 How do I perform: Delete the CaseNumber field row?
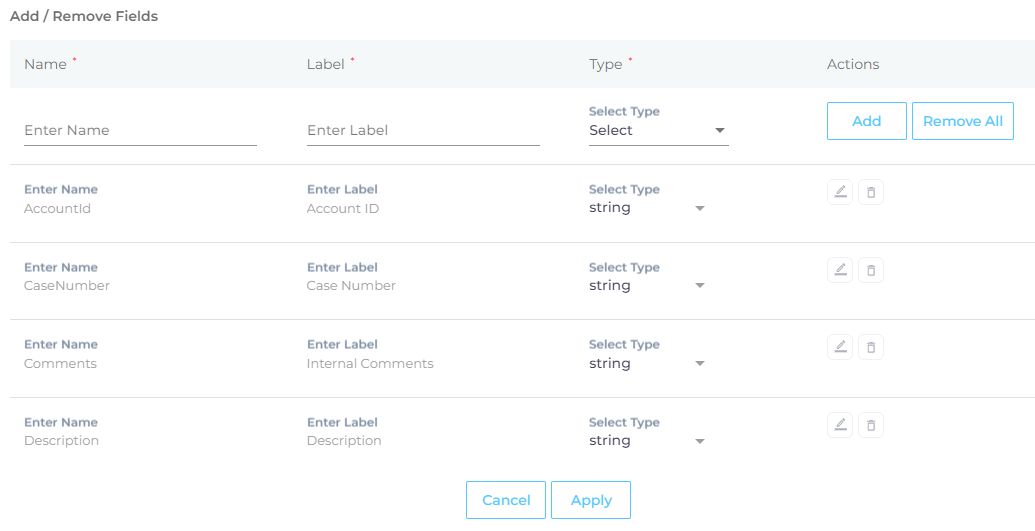click(871, 270)
